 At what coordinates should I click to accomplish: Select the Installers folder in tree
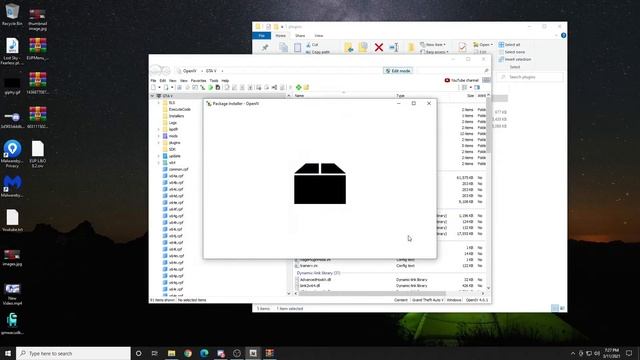(x=176, y=116)
